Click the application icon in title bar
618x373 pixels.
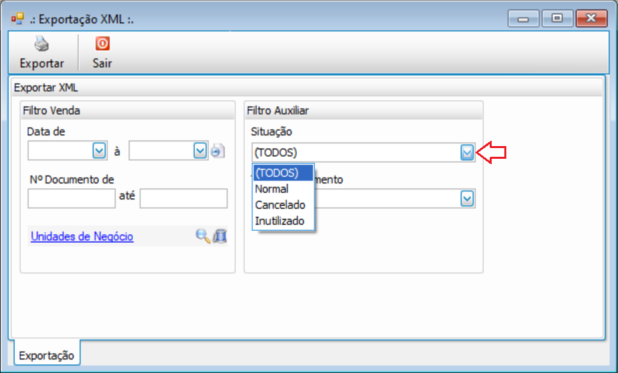(18, 19)
